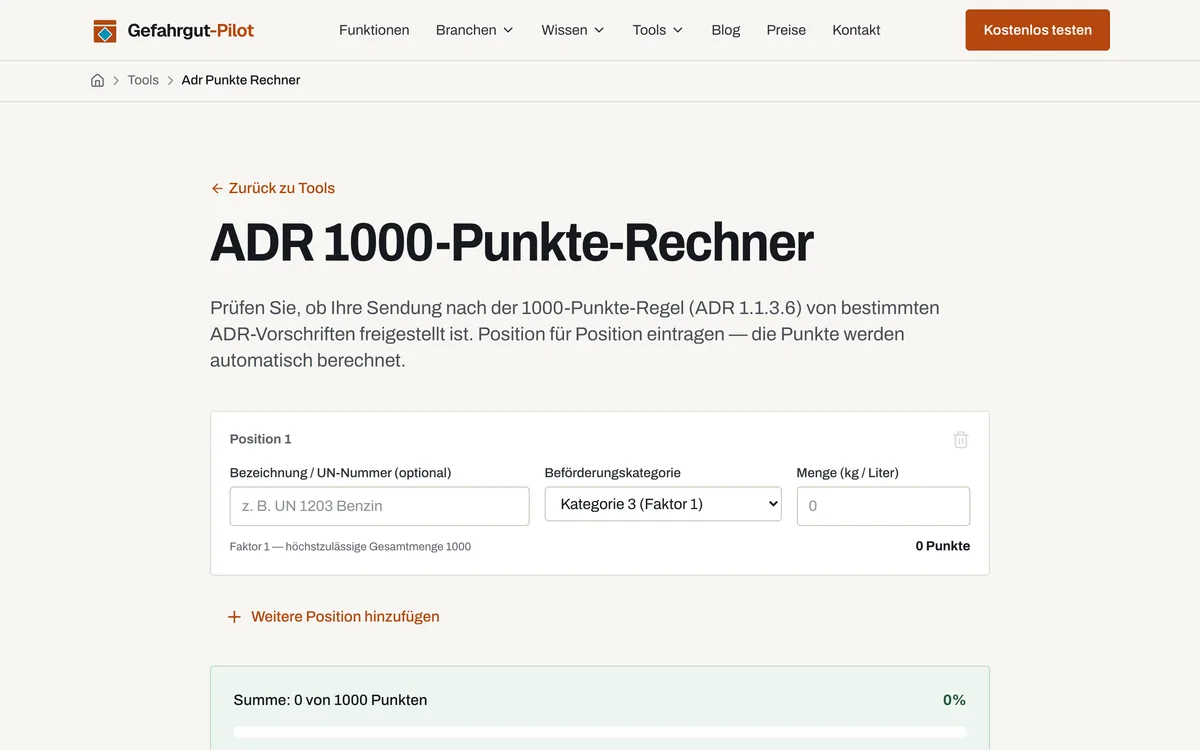The height and width of the screenshot is (750, 1200).
Task: Open the Preise page
Action: point(786,30)
